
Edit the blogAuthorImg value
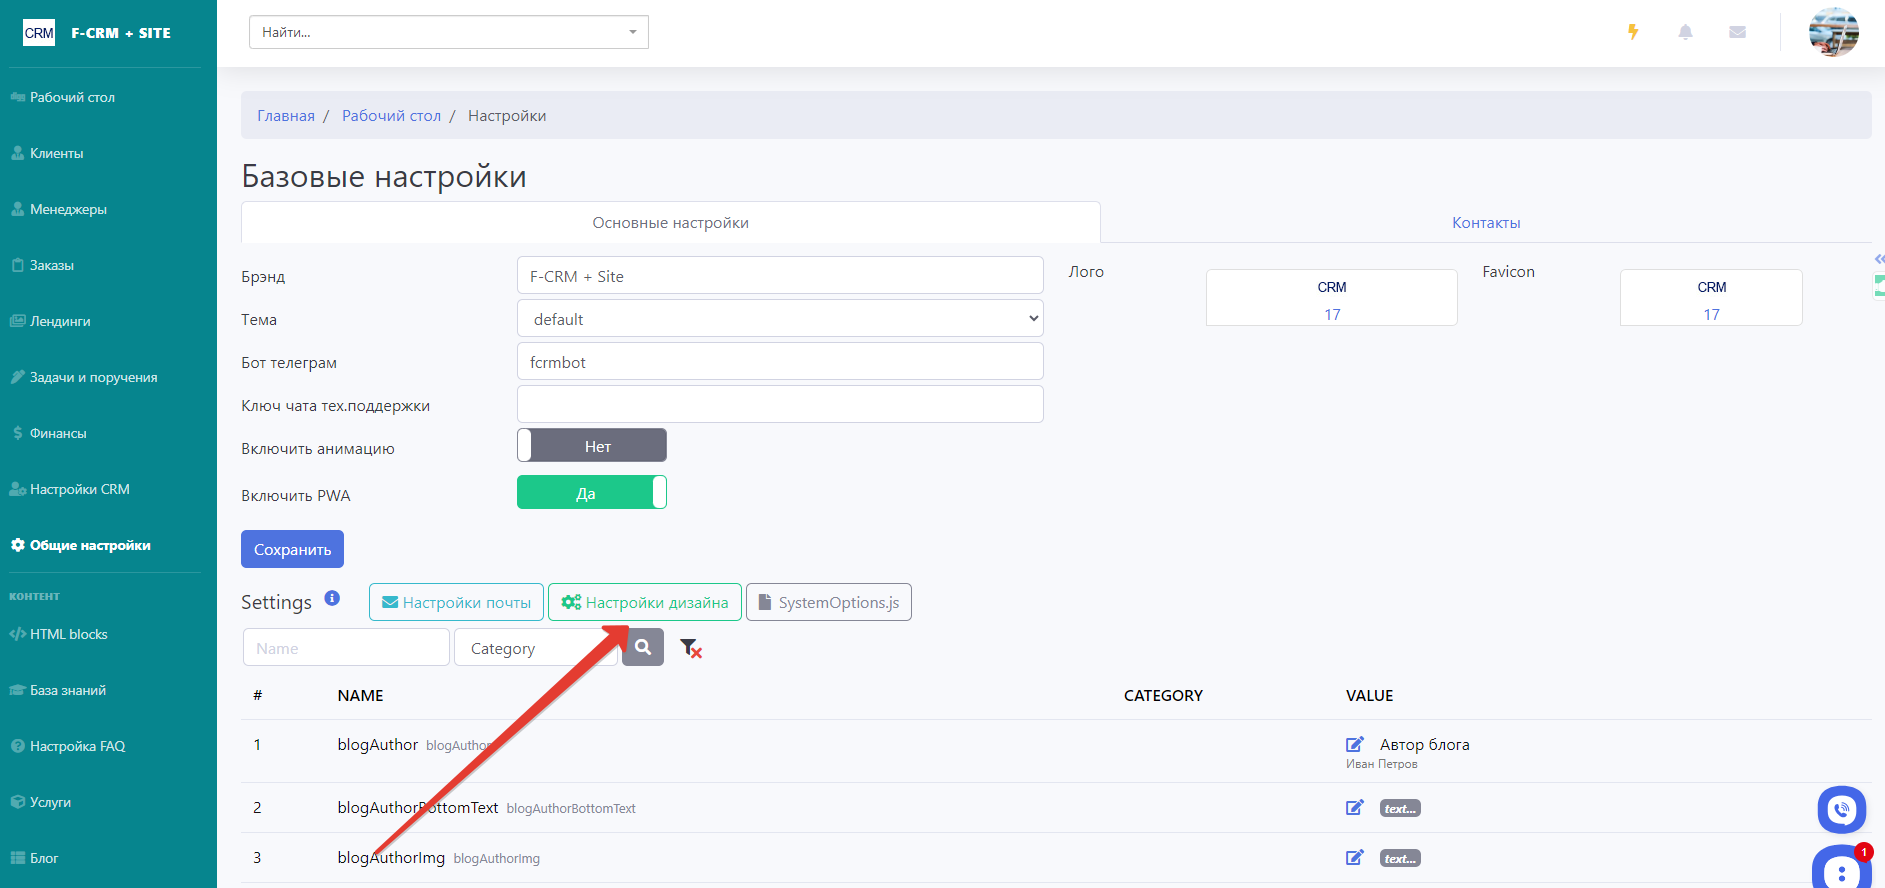click(x=1354, y=858)
